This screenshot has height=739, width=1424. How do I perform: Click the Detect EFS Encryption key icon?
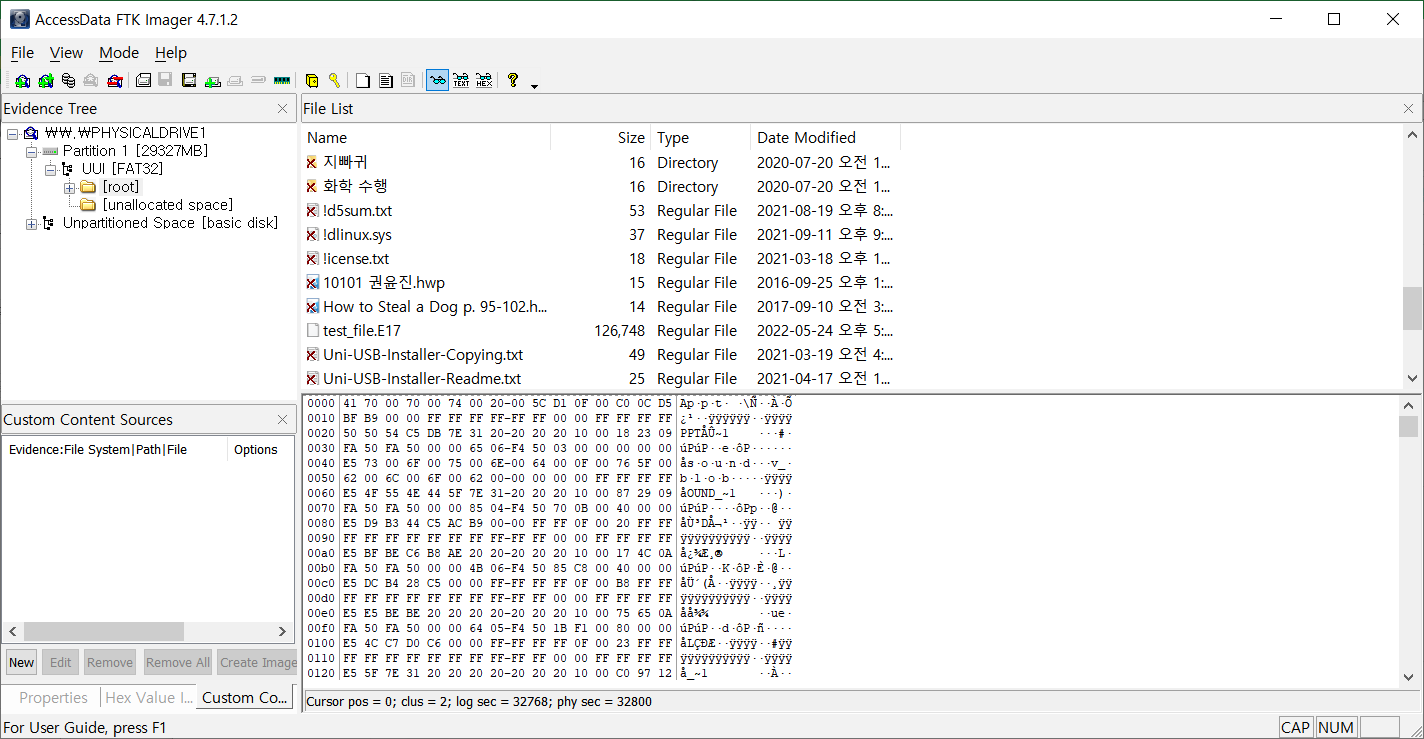[x=334, y=80]
